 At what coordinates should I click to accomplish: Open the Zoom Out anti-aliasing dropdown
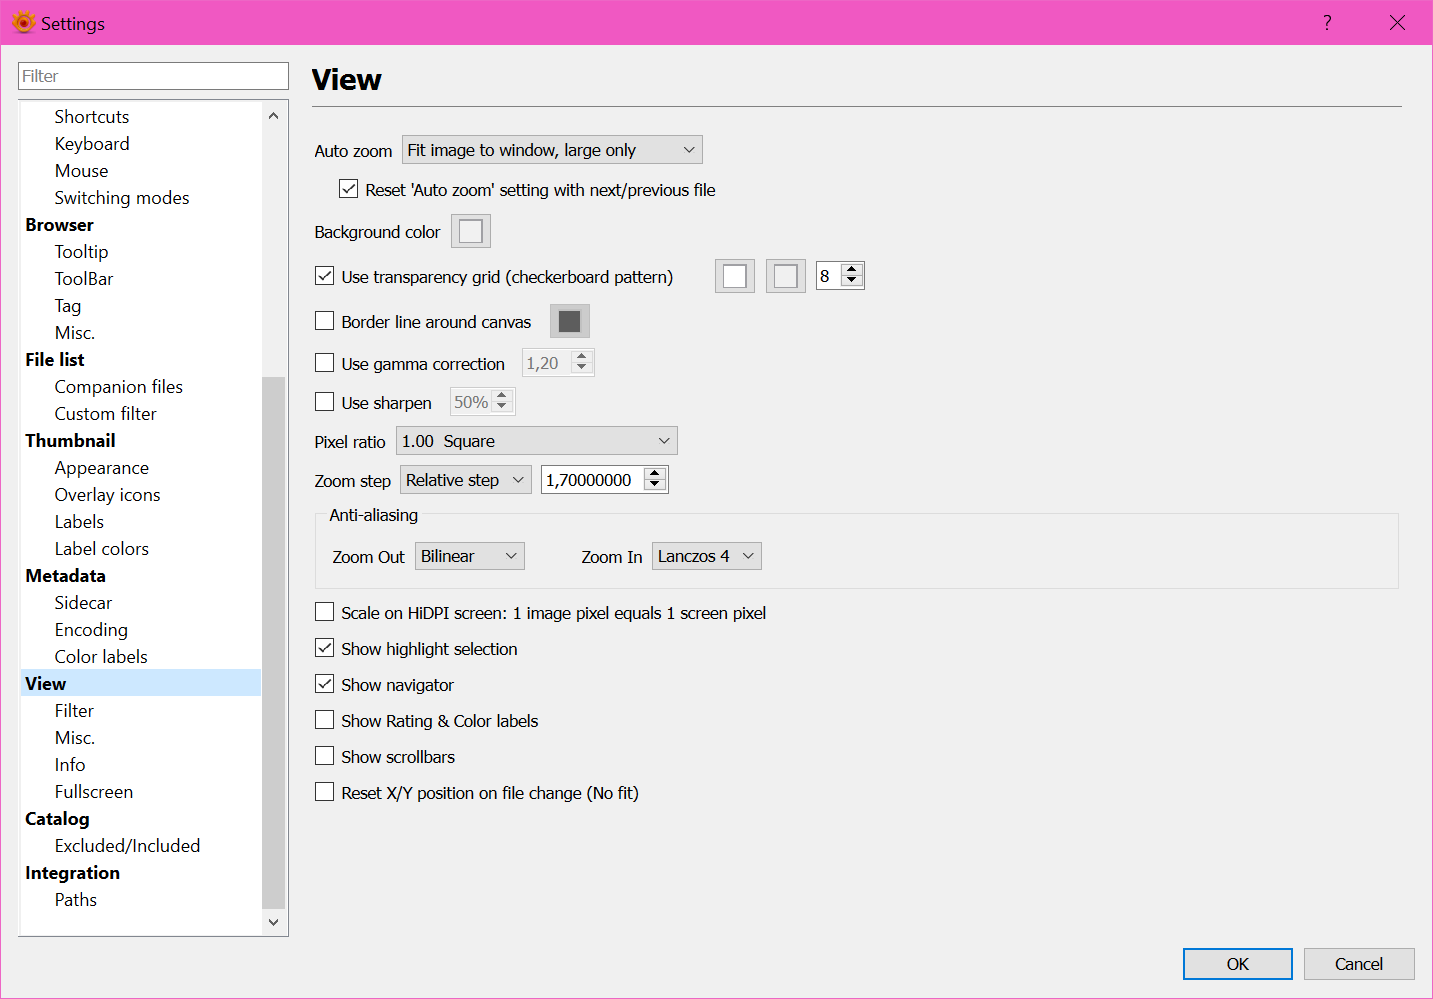[x=469, y=555]
